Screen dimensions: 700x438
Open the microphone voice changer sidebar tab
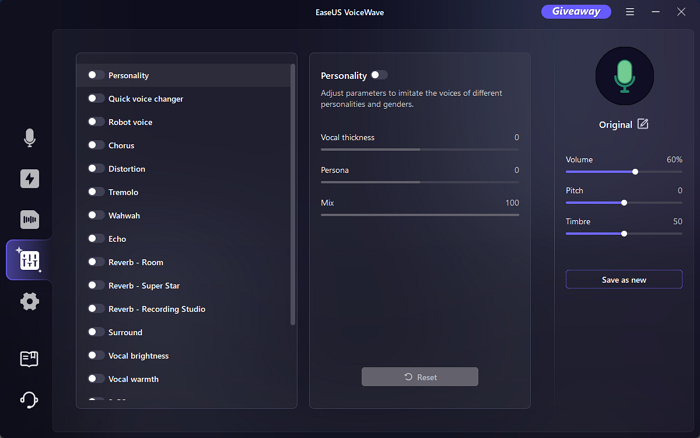click(29, 138)
